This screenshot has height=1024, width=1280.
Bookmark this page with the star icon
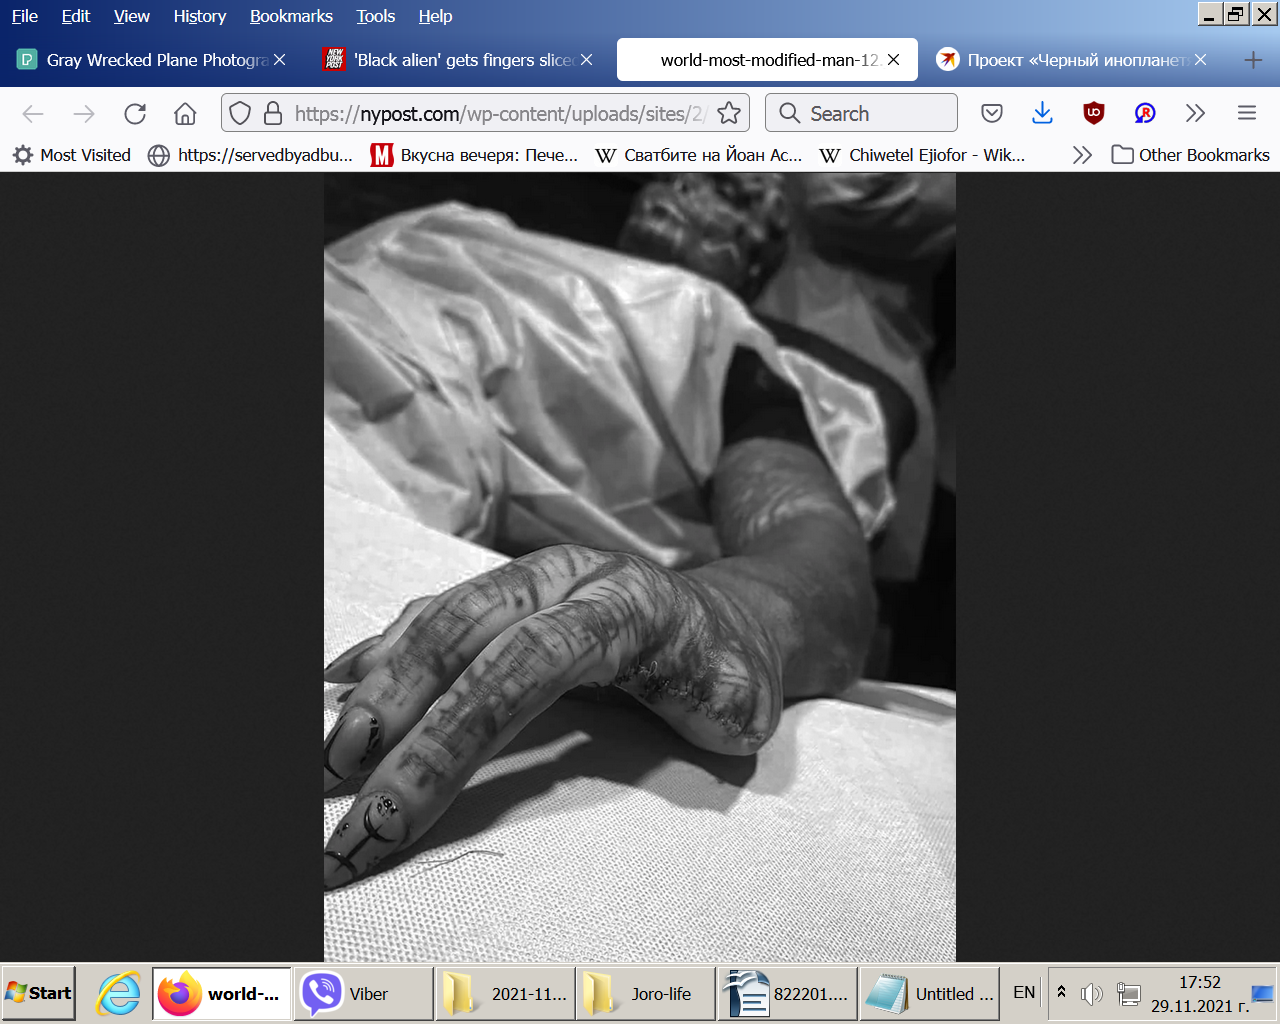(729, 114)
